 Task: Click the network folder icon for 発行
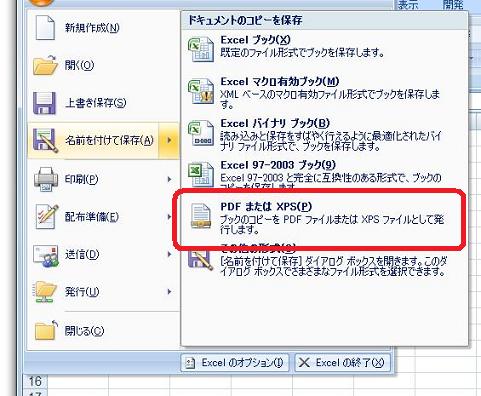[x=45, y=292]
